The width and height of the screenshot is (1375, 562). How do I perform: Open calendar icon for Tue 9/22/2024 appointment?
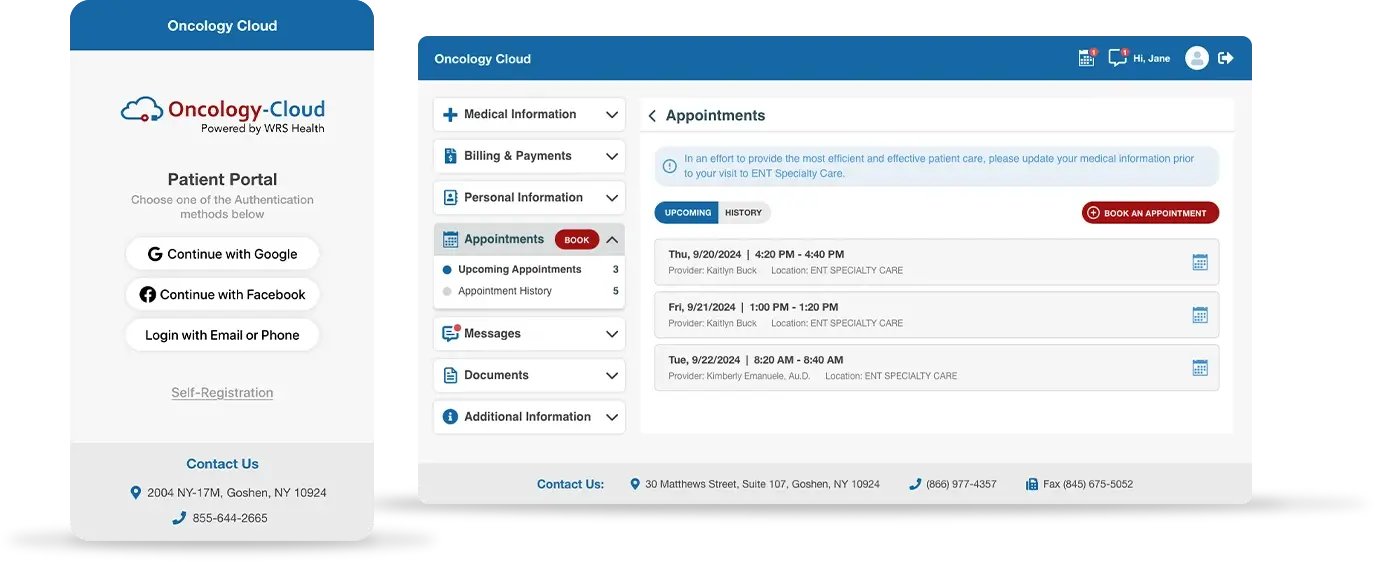1200,368
